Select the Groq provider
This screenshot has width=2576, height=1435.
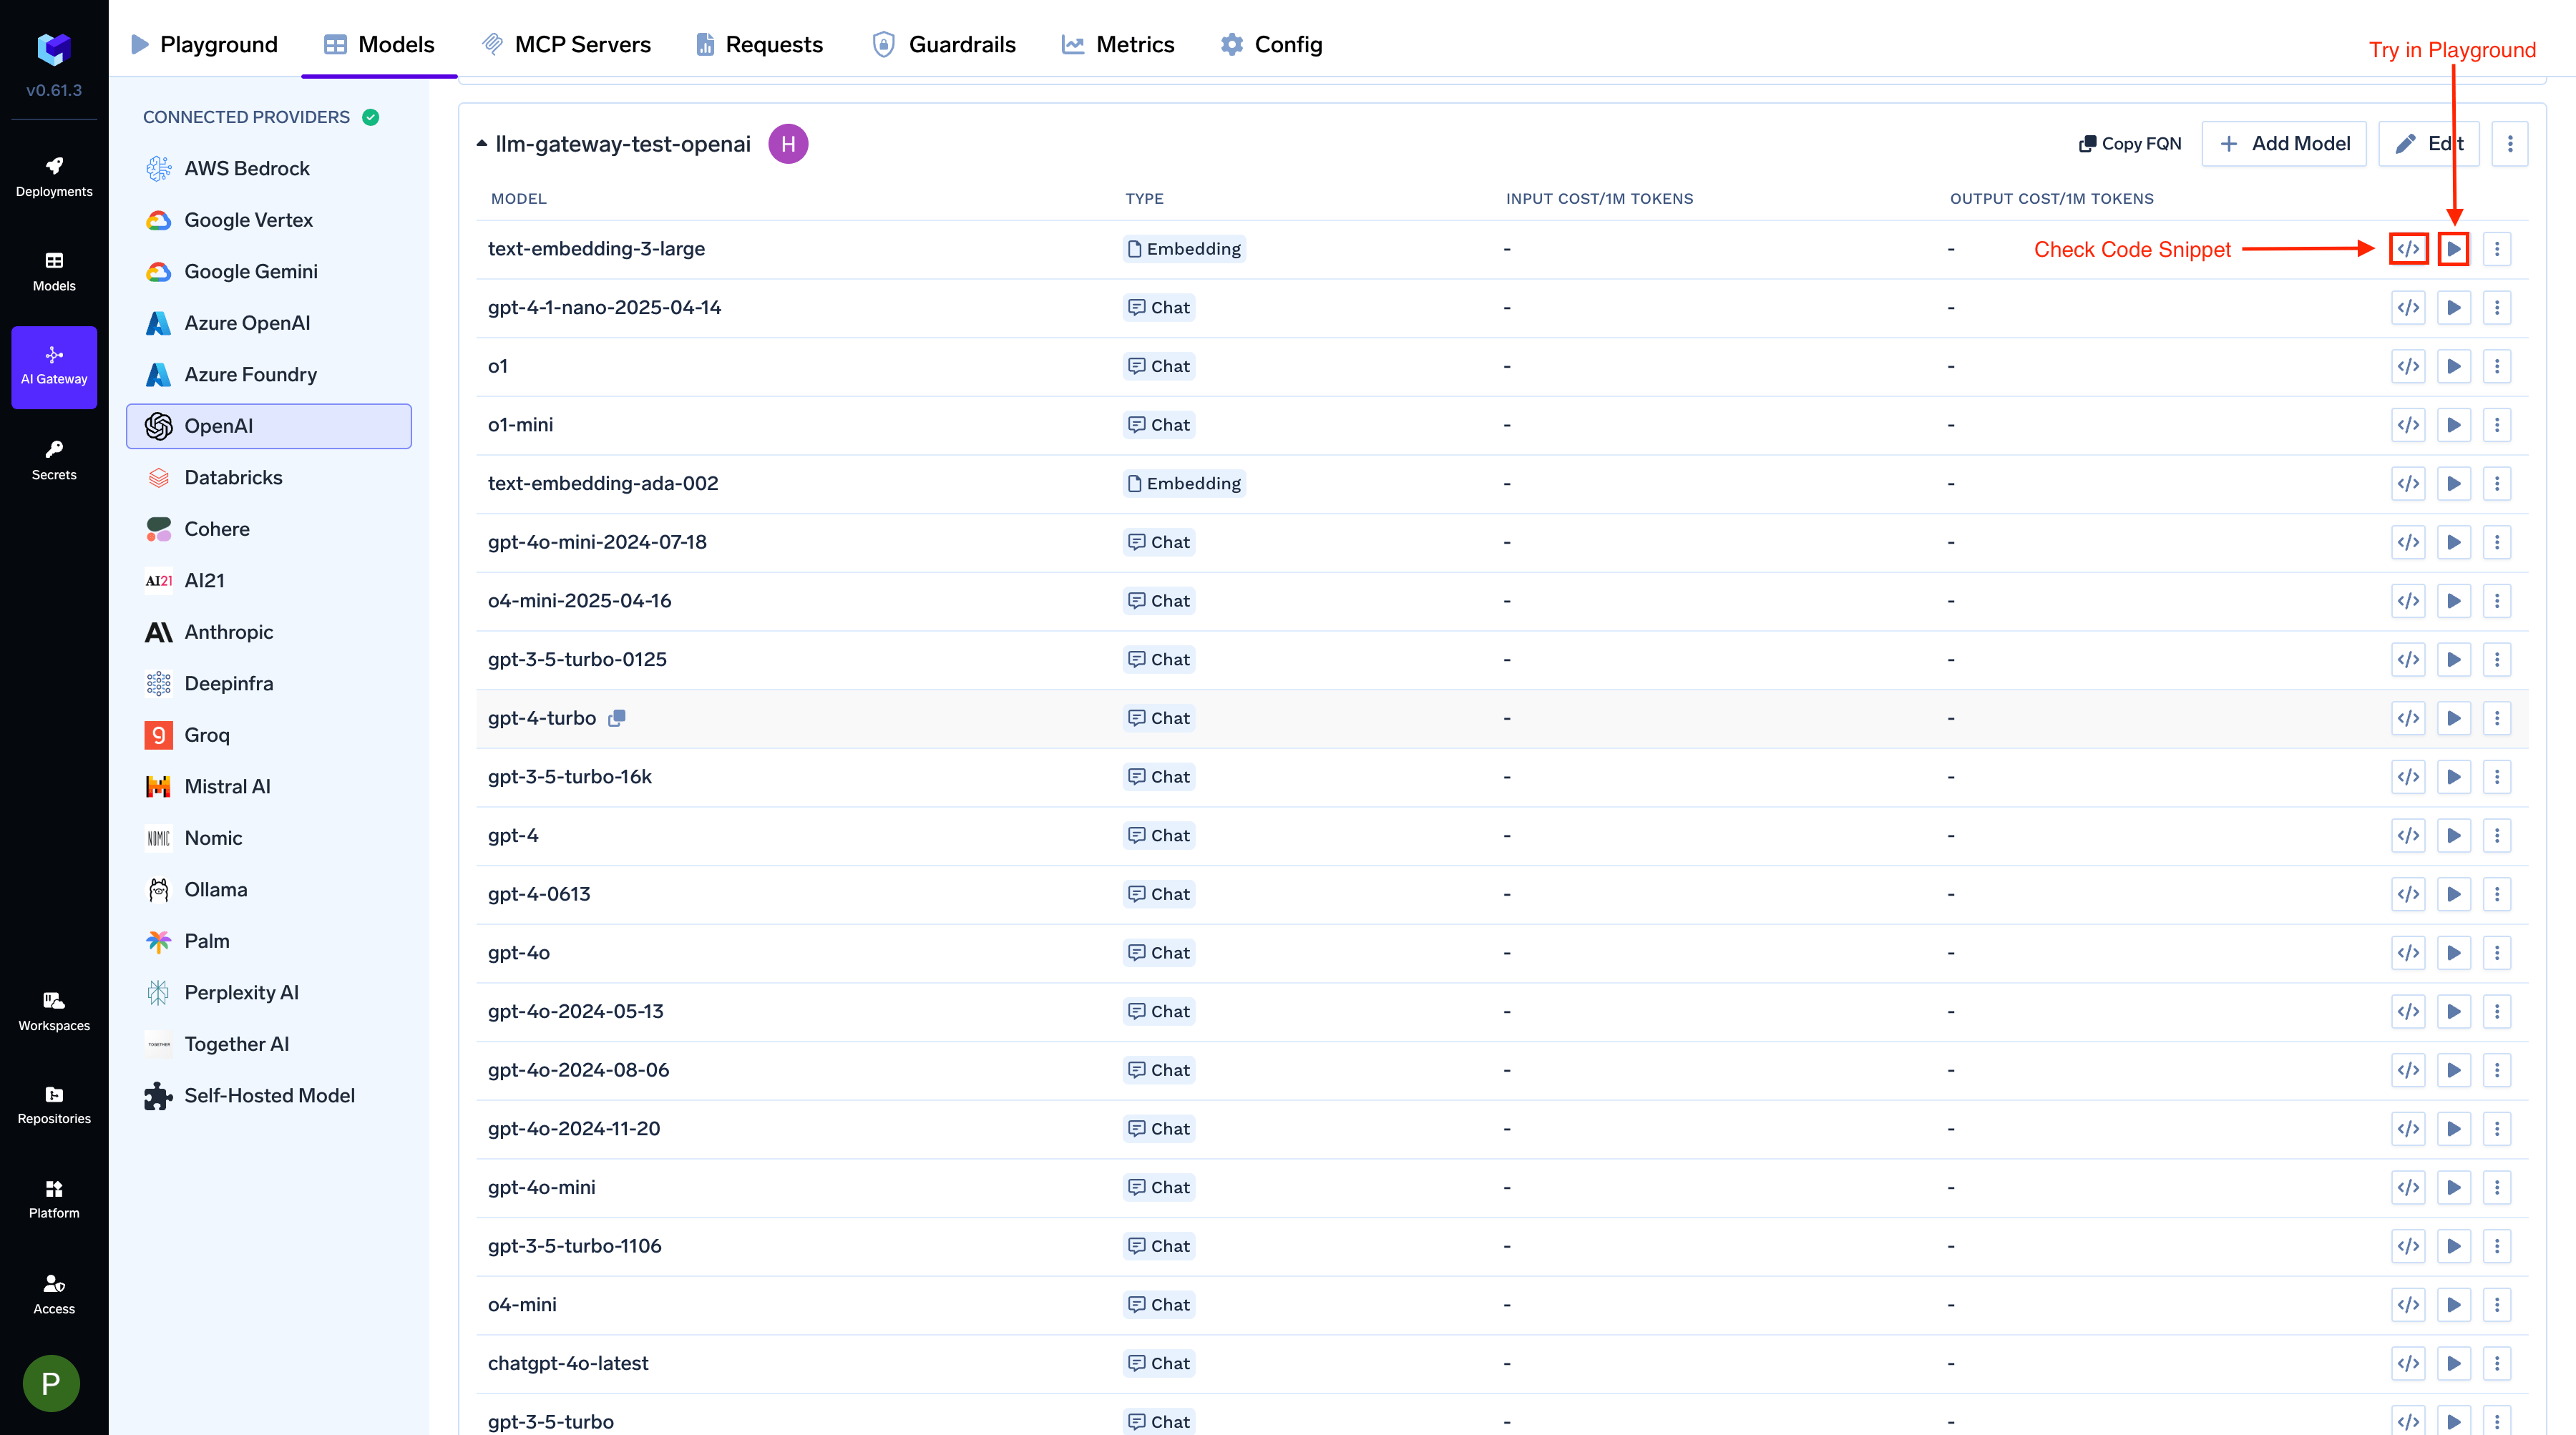tap(269, 735)
